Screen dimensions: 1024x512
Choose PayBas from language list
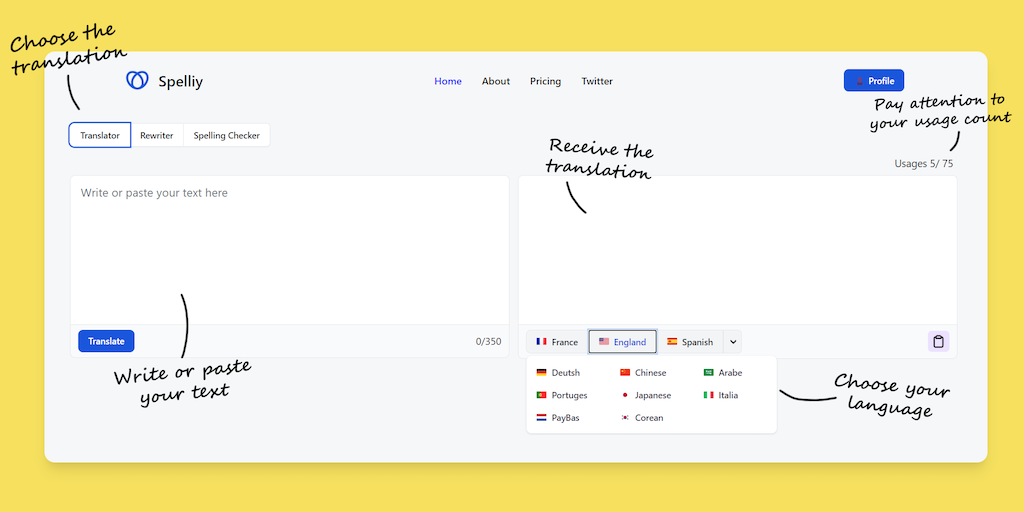(x=558, y=417)
